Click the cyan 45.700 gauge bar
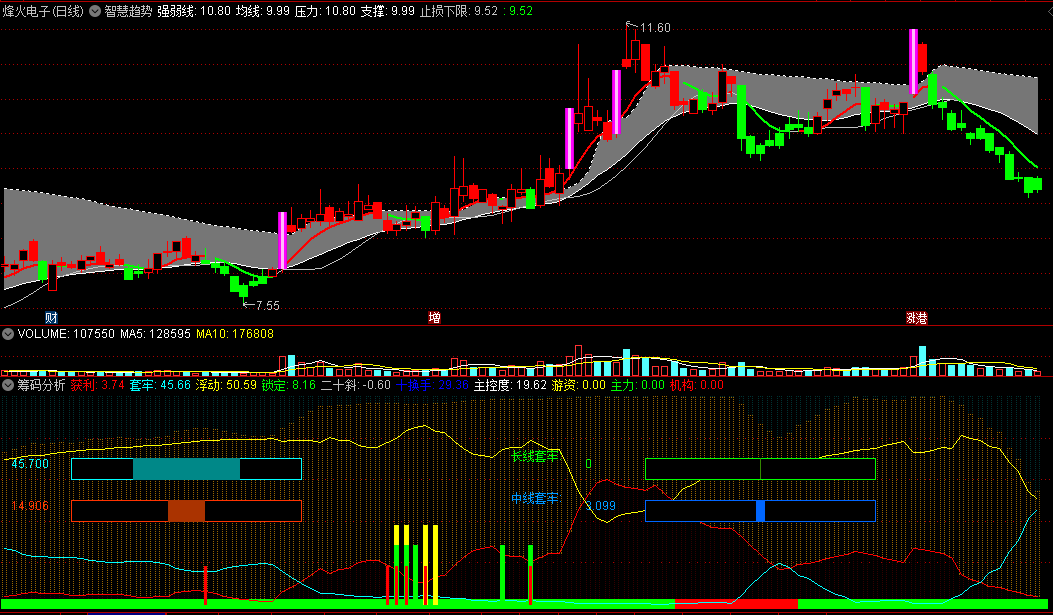Screen dimensions: 1053x615 click(186, 469)
